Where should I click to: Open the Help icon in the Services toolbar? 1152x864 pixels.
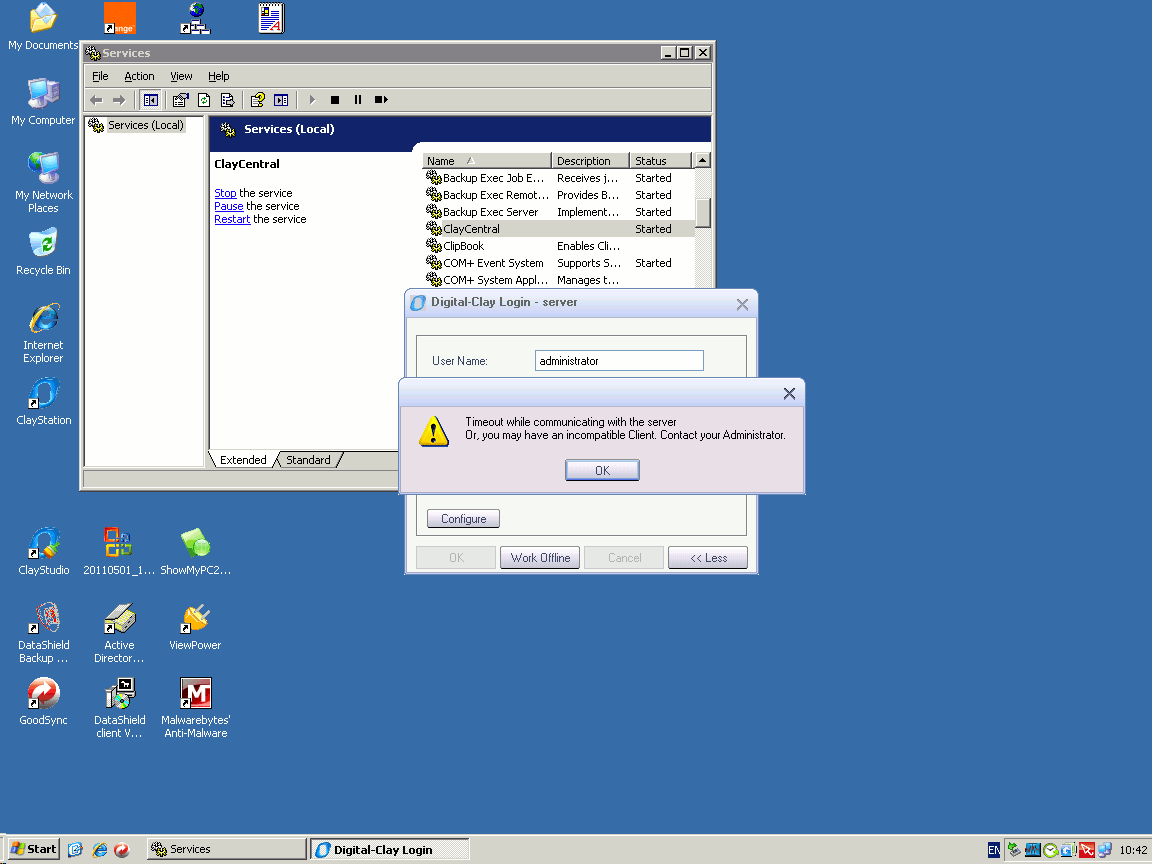pyautogui.click(x=258, y=100)
